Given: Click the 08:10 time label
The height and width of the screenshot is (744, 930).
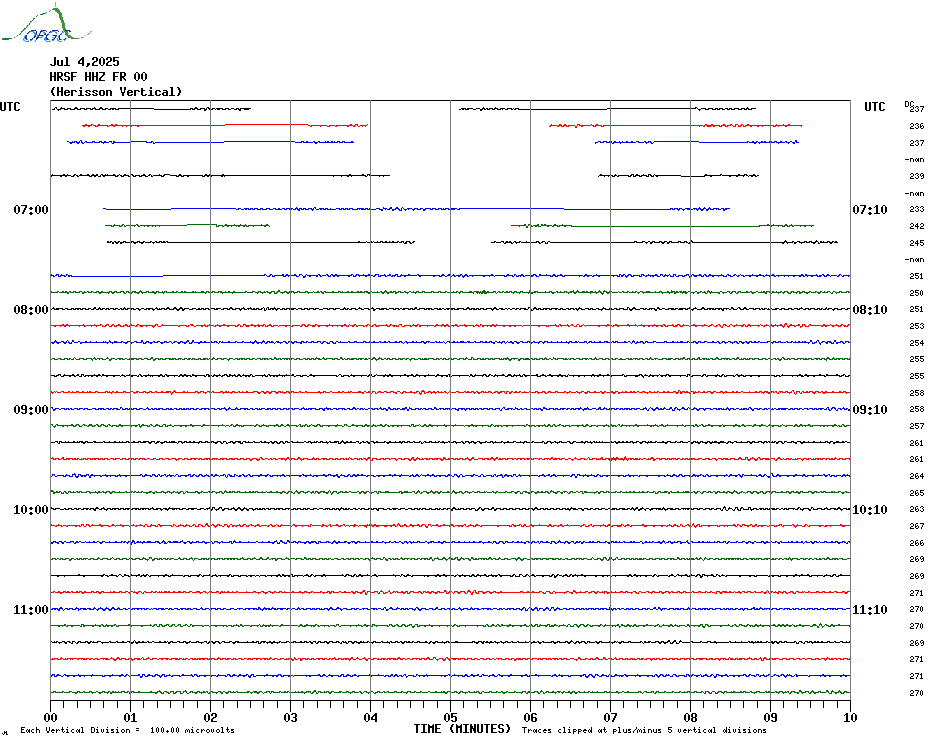Looking at the screenshot, I should [870, 310].
